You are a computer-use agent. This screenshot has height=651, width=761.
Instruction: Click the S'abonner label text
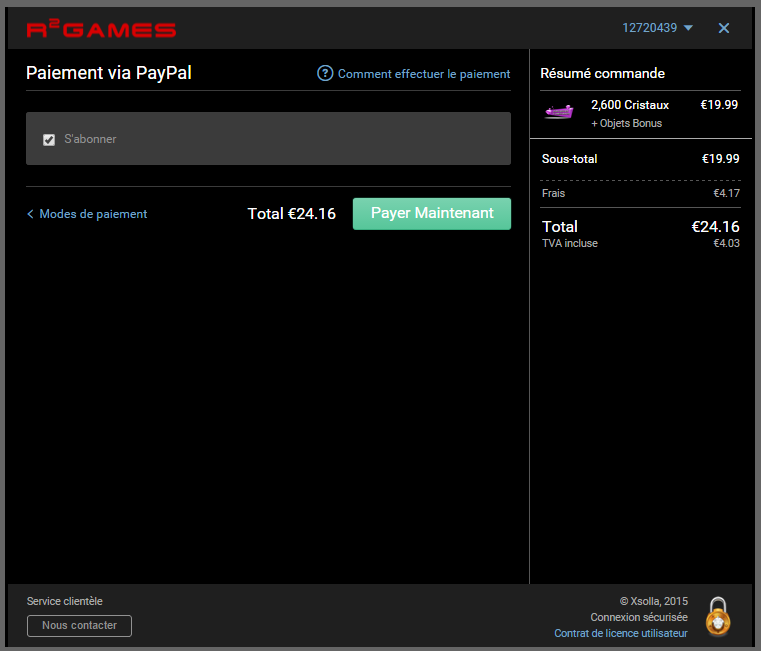pos(90,139)
